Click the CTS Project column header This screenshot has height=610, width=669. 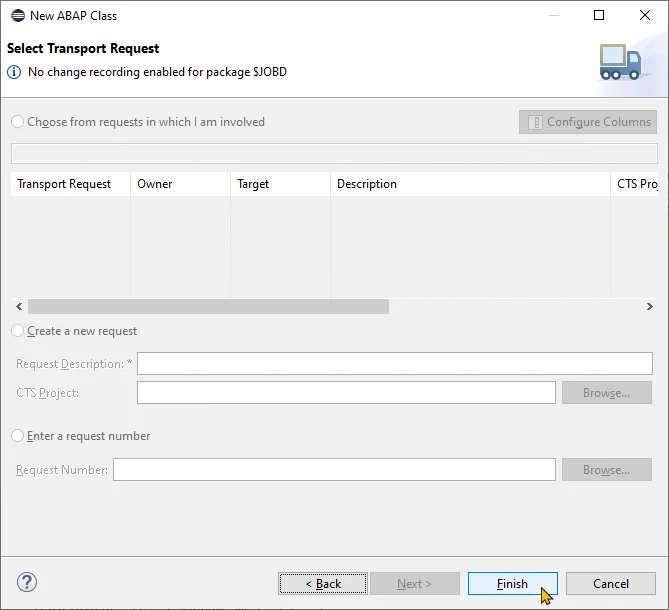tap(634, 184)
